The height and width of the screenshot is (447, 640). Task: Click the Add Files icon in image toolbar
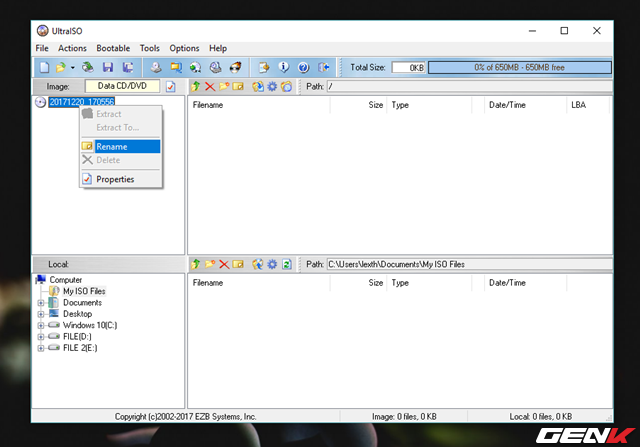pyautogui.click(x=258, y=87)
